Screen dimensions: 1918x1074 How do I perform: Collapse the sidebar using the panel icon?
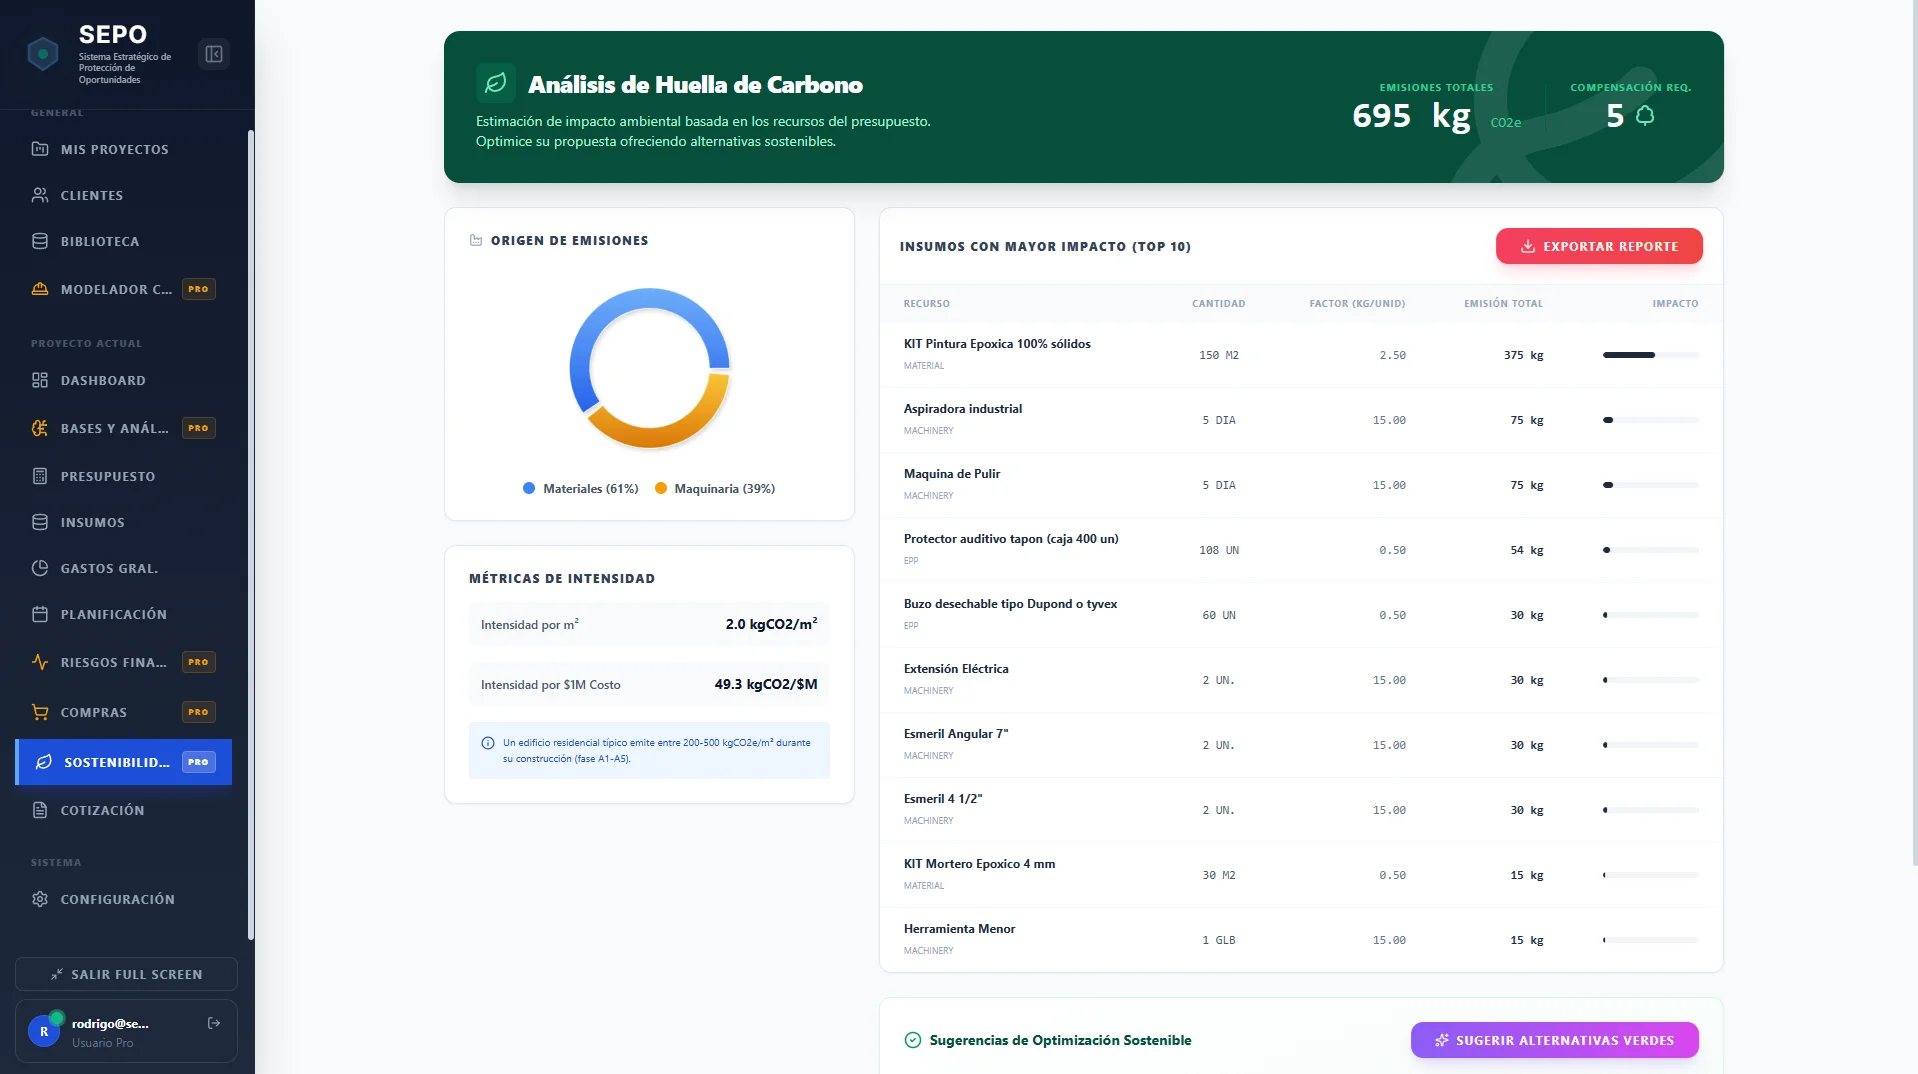[x=213, y=53]
